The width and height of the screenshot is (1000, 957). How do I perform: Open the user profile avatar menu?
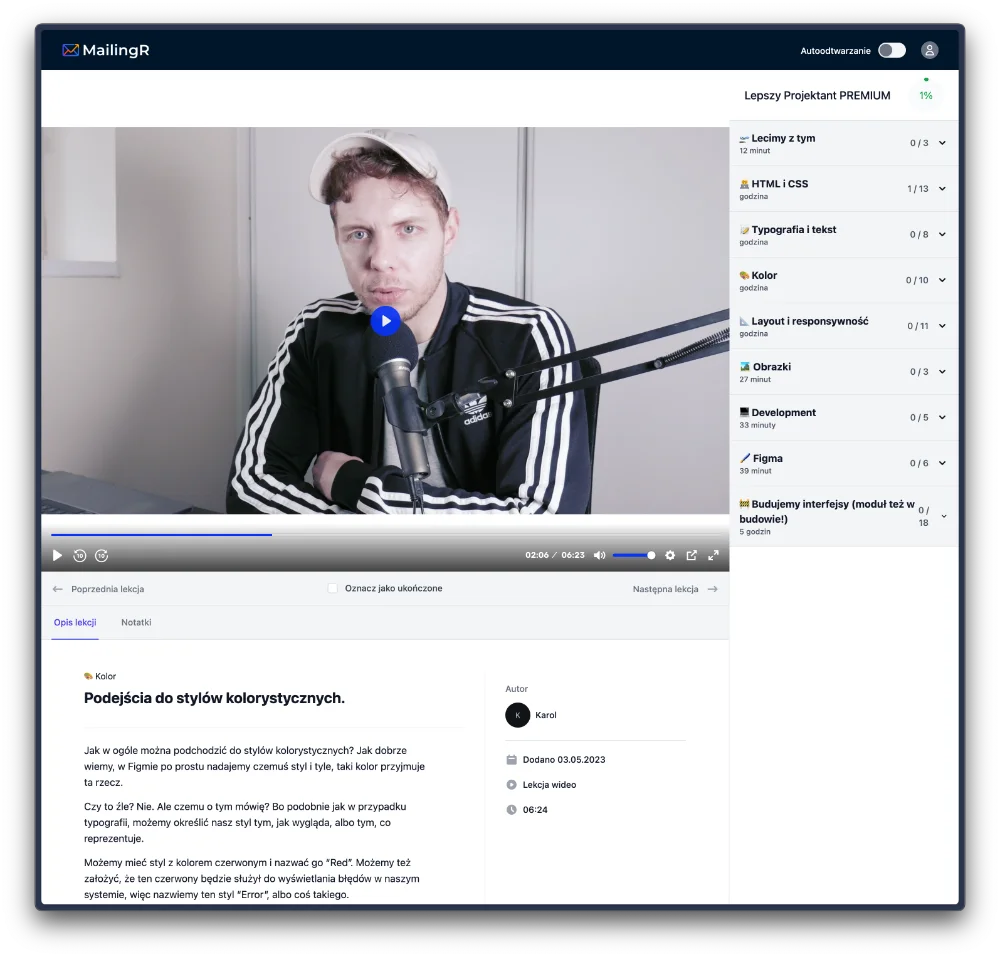tap(930, 50)
